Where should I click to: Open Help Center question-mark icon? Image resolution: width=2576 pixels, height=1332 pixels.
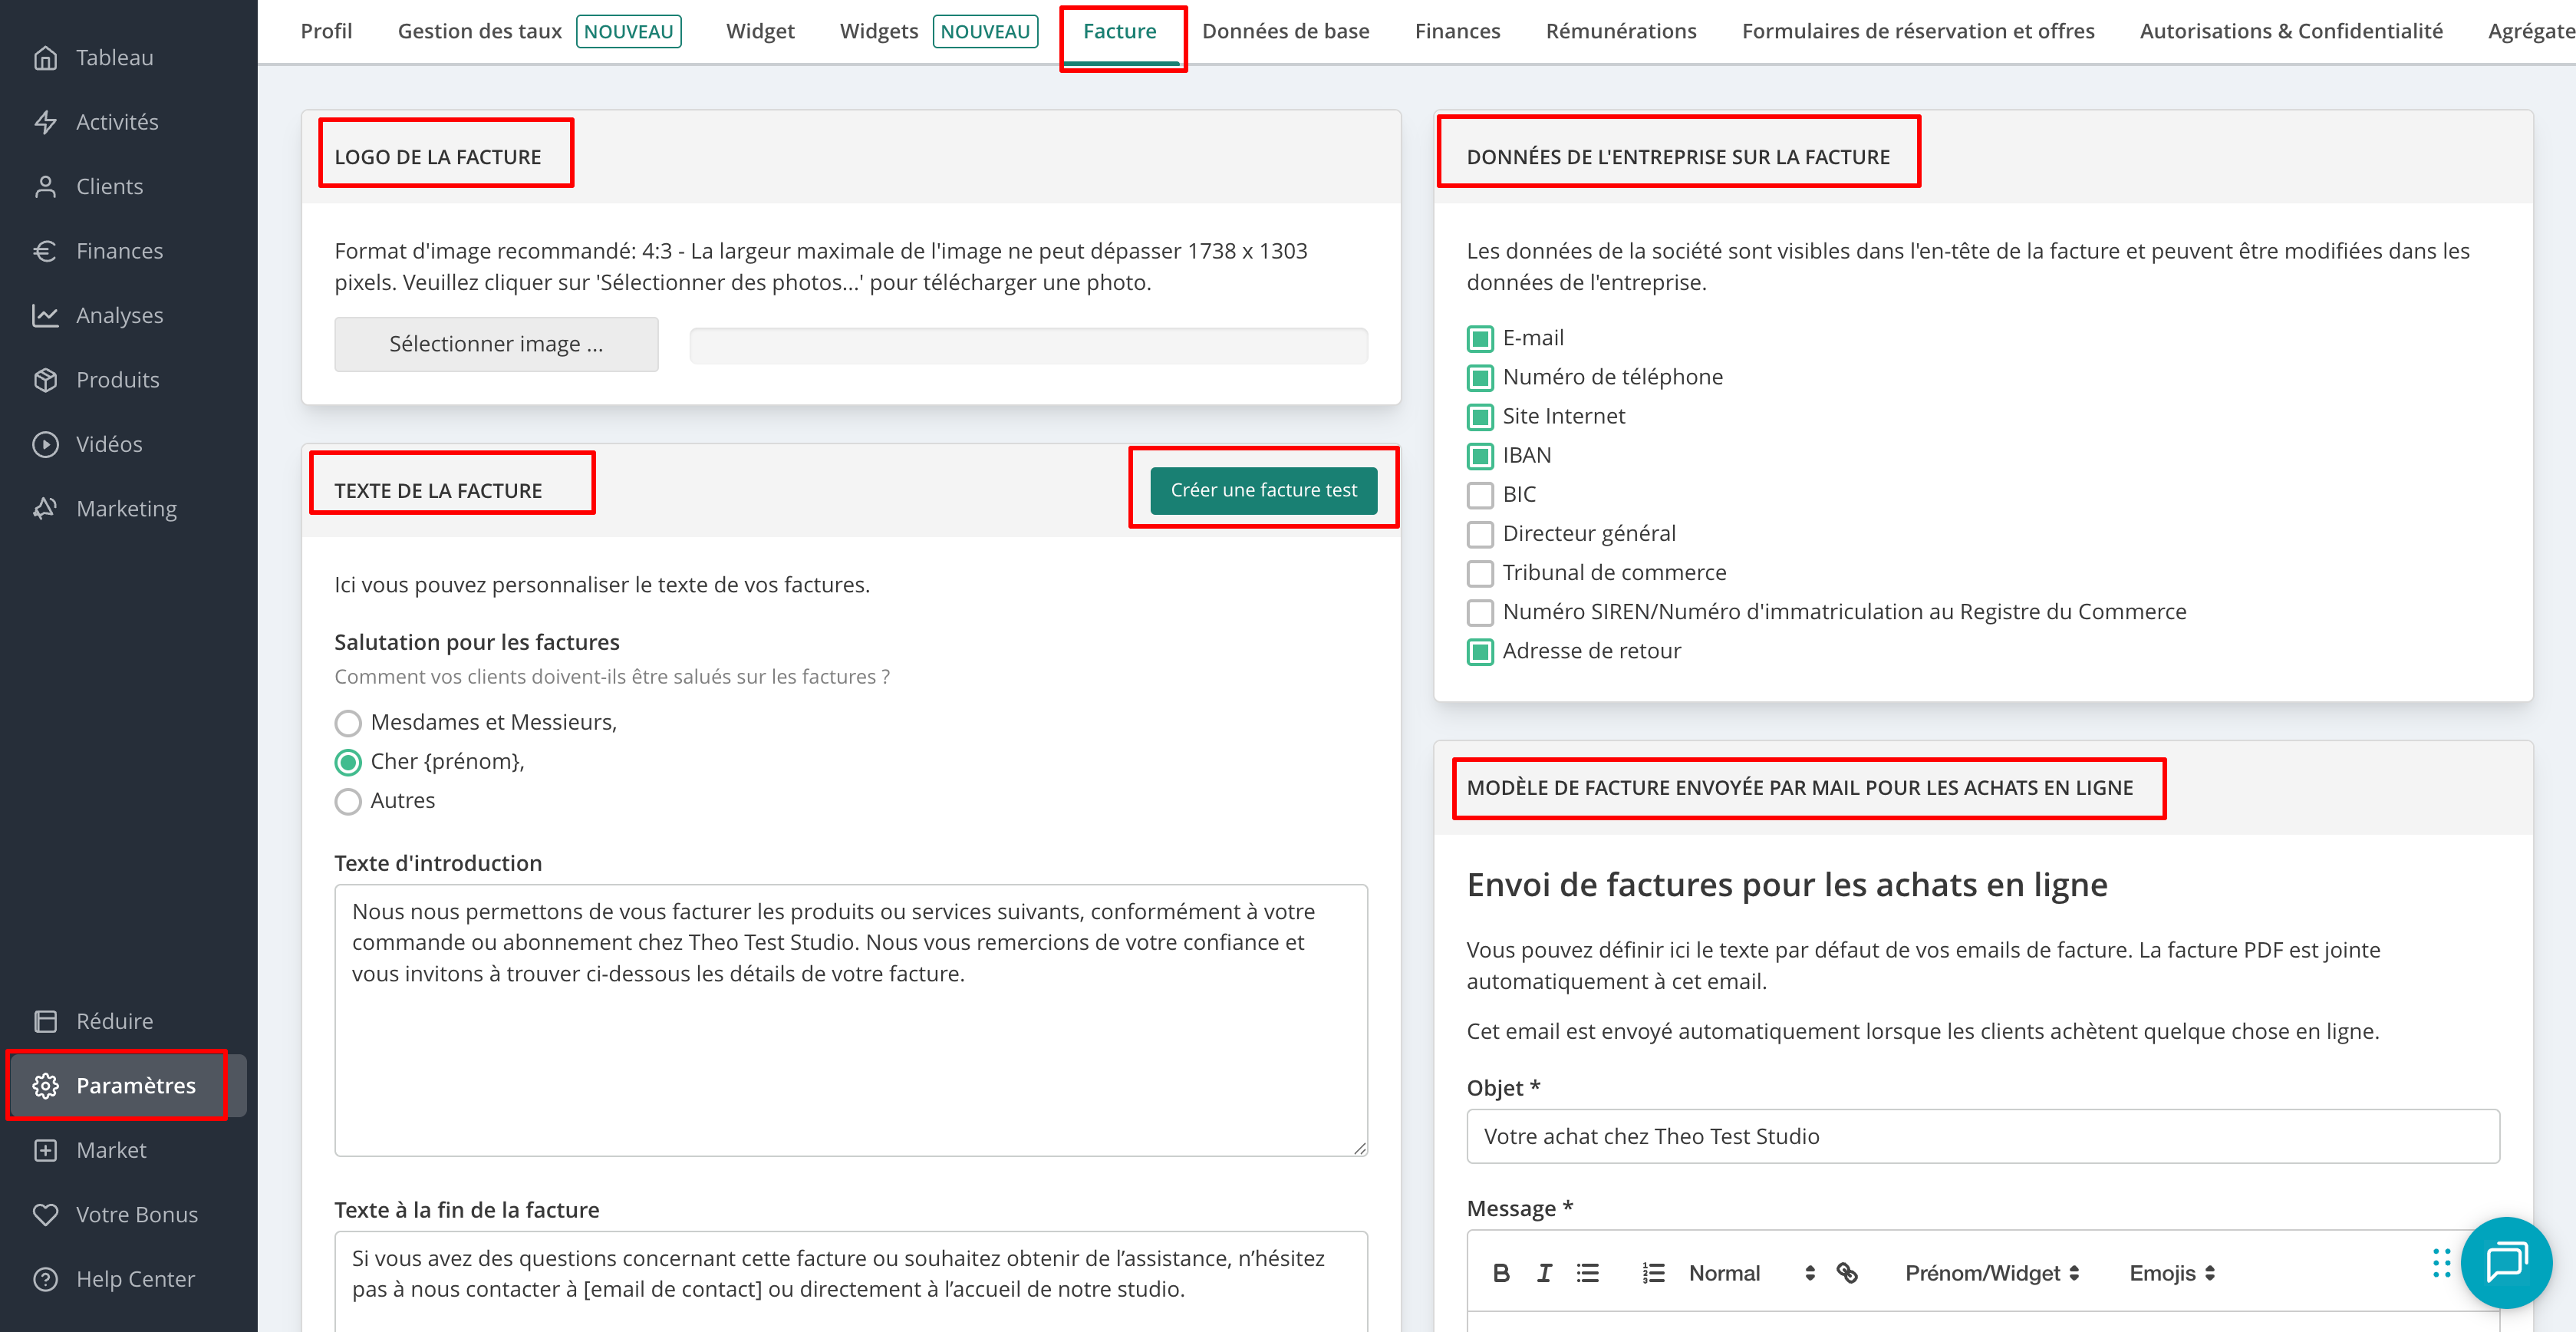45,1279
